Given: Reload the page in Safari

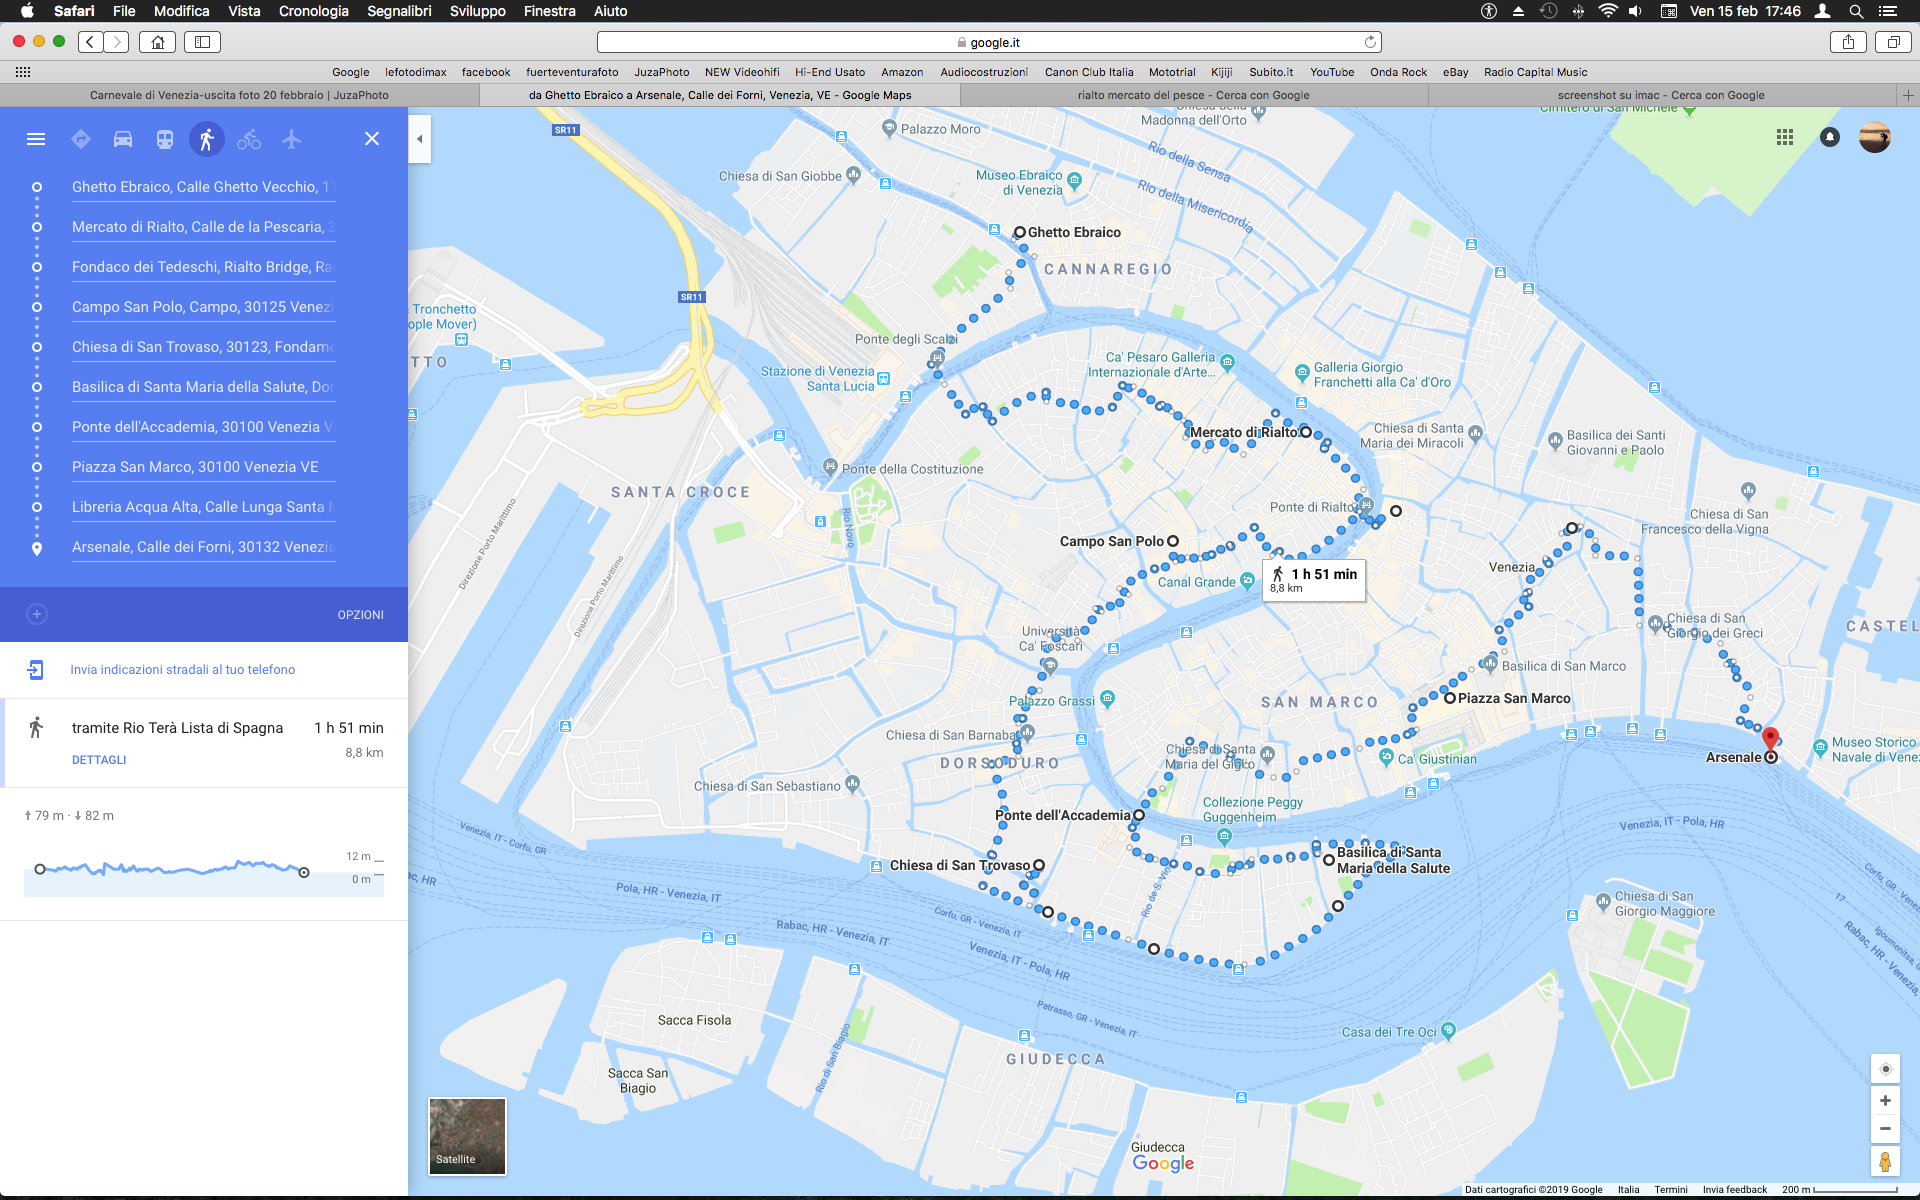Looking at the screenshot, I should 1370,42.
